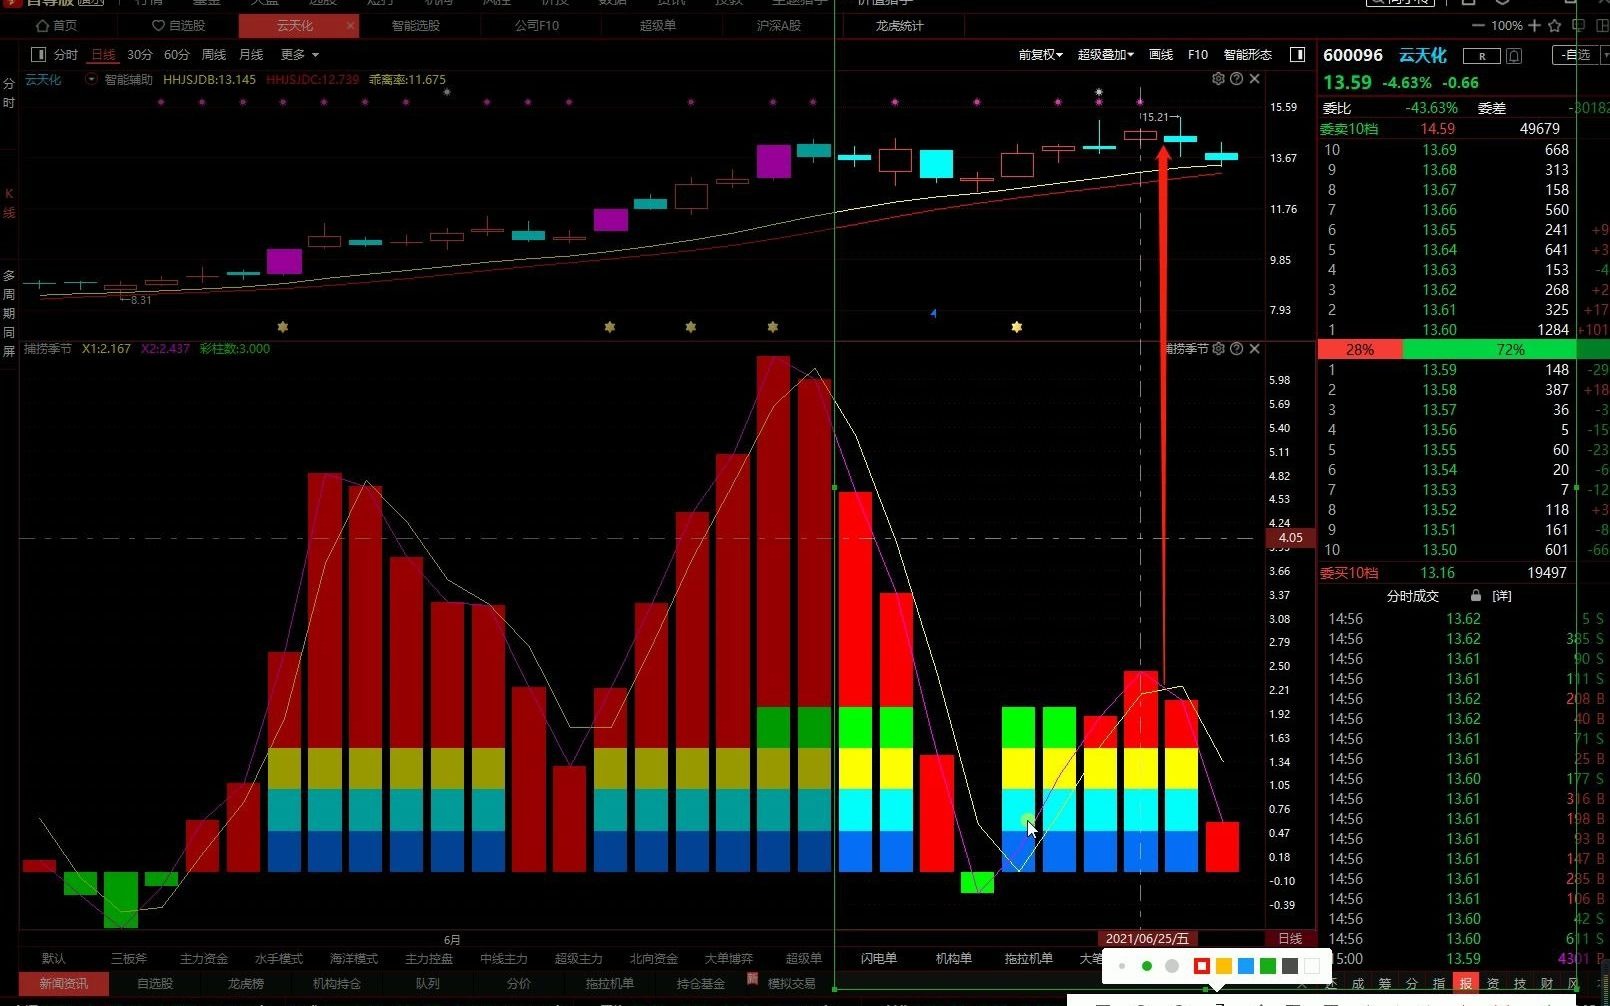1610x1006 pixels.
Task: Open the 更多 period dropdown
Action: click(299, 55)
